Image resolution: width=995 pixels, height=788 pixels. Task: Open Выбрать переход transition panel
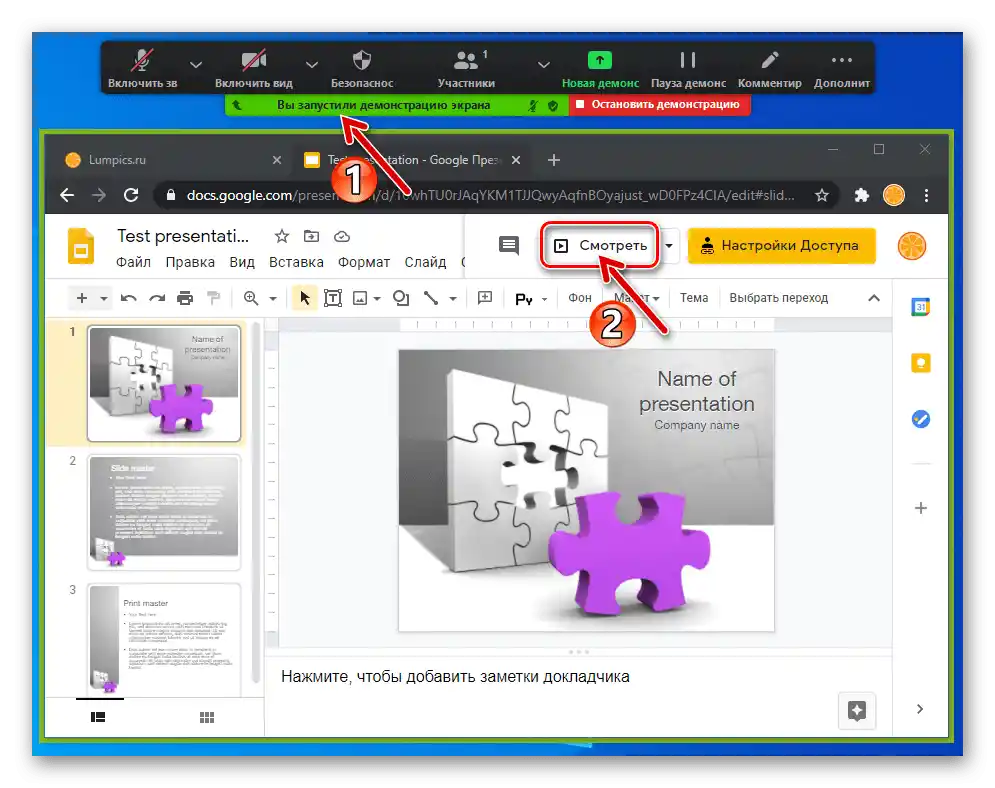pyautogui.click(x=779, y=298)
